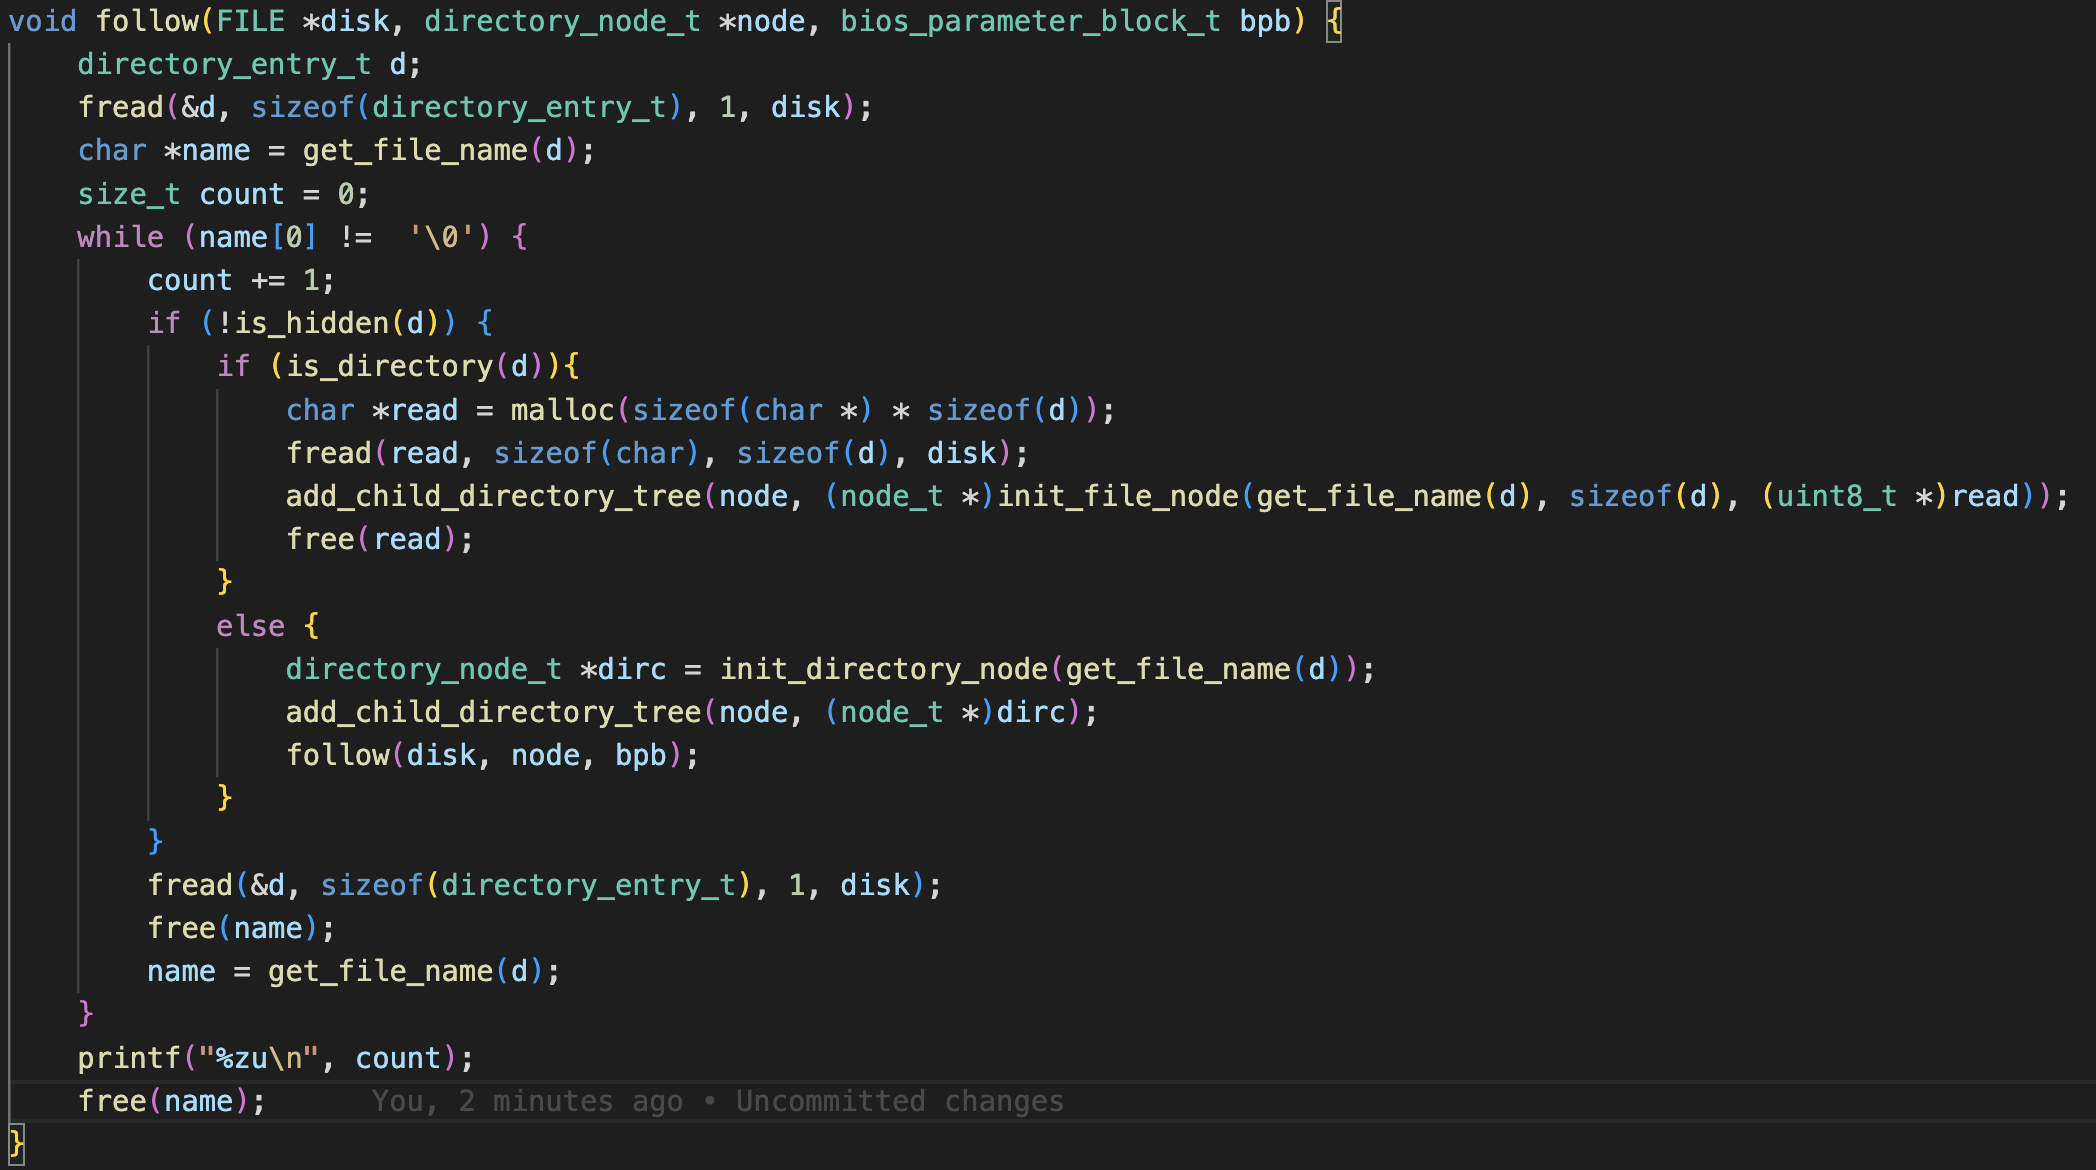
Task: Click the function's final closing brace
Action: [x=17, y=1142]
